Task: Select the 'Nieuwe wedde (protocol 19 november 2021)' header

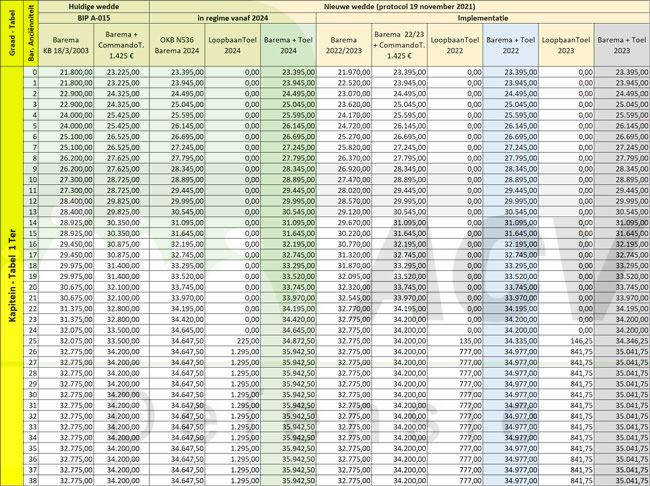Action: (x=400, y=6)
